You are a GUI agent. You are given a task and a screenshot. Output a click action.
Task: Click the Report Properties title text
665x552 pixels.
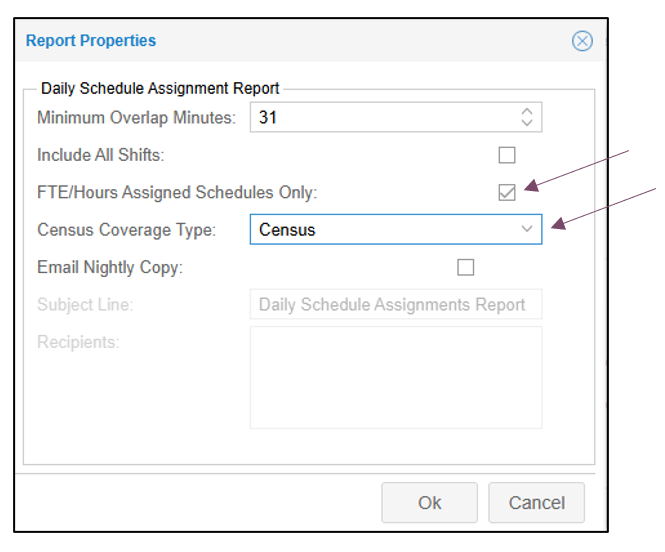(x=91, y=41)
